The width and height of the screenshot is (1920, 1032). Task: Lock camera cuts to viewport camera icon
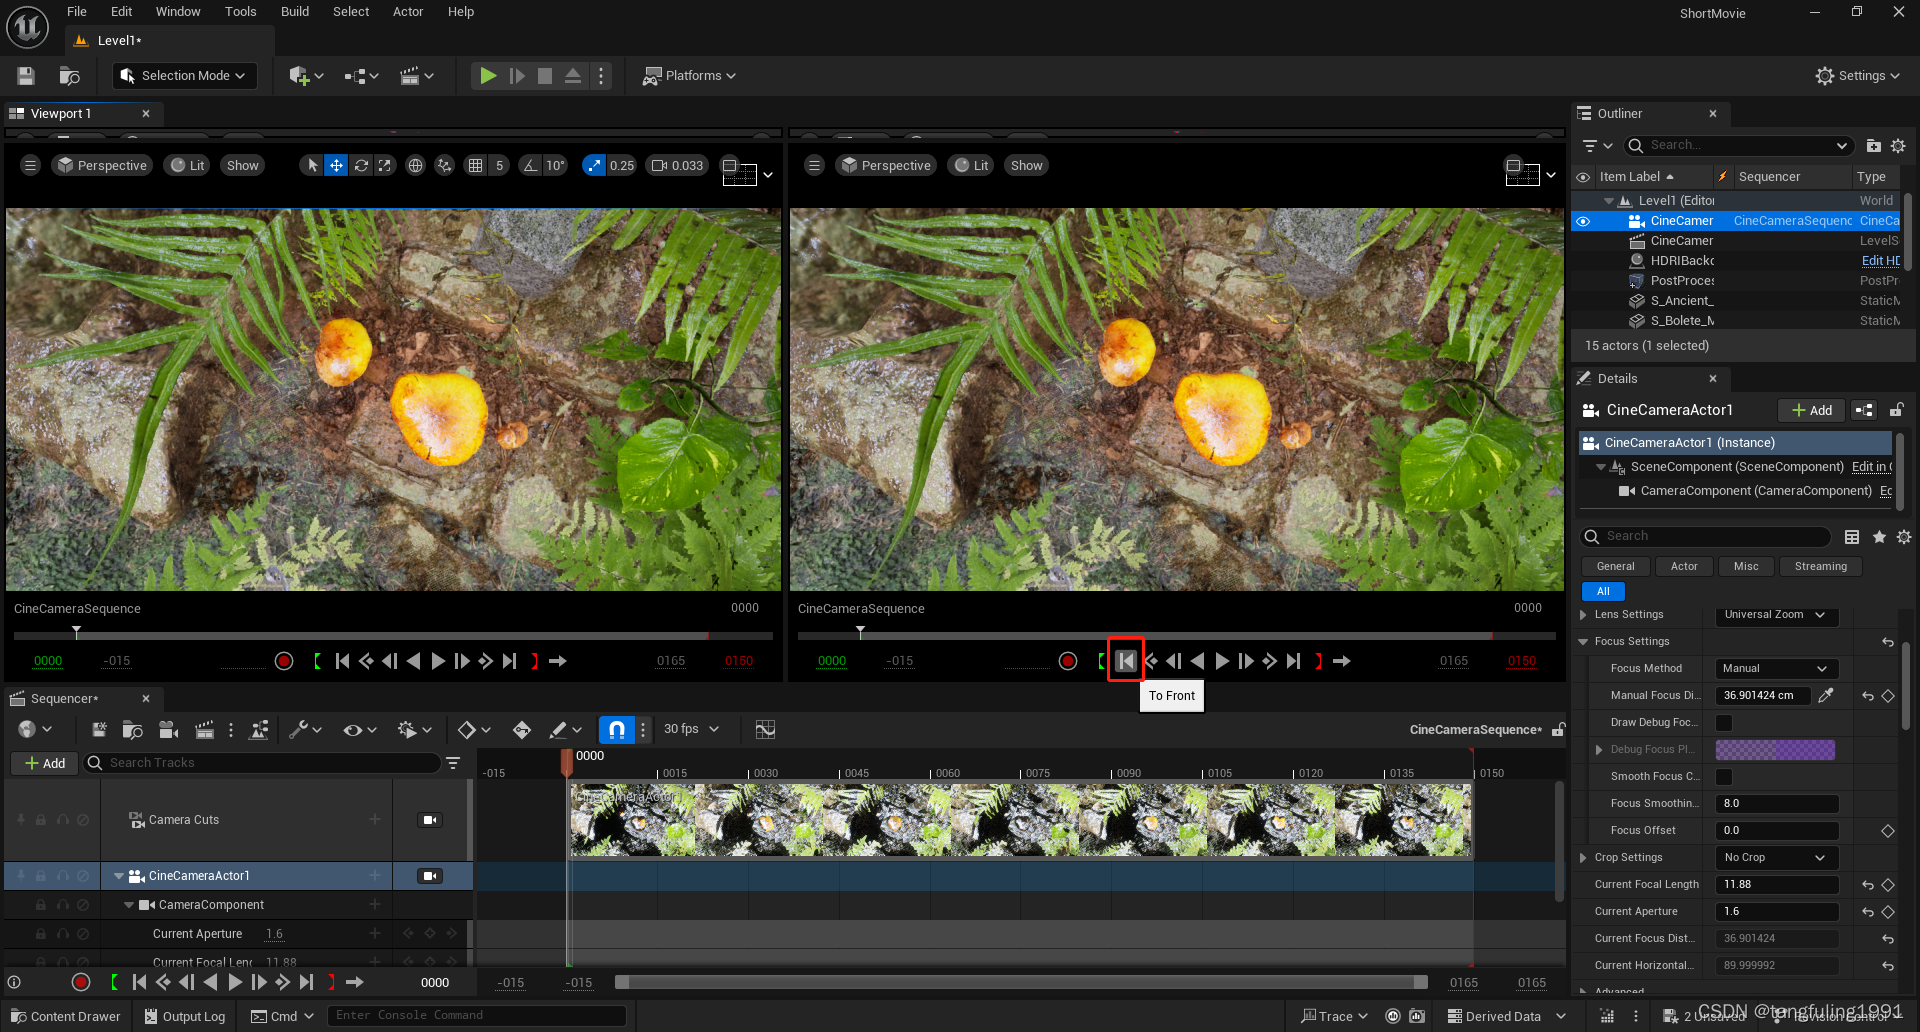[x=430, y=820]
